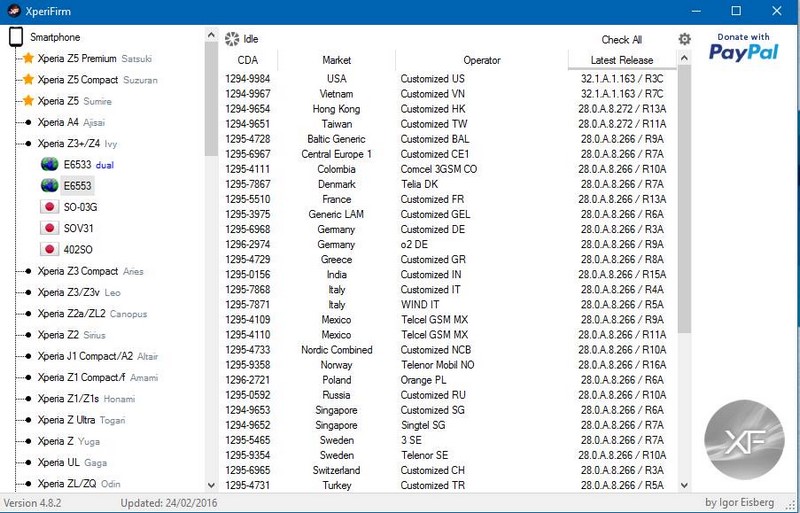Select the 3 SE Sweden row

pyautogui.click(x=448, y=440)
